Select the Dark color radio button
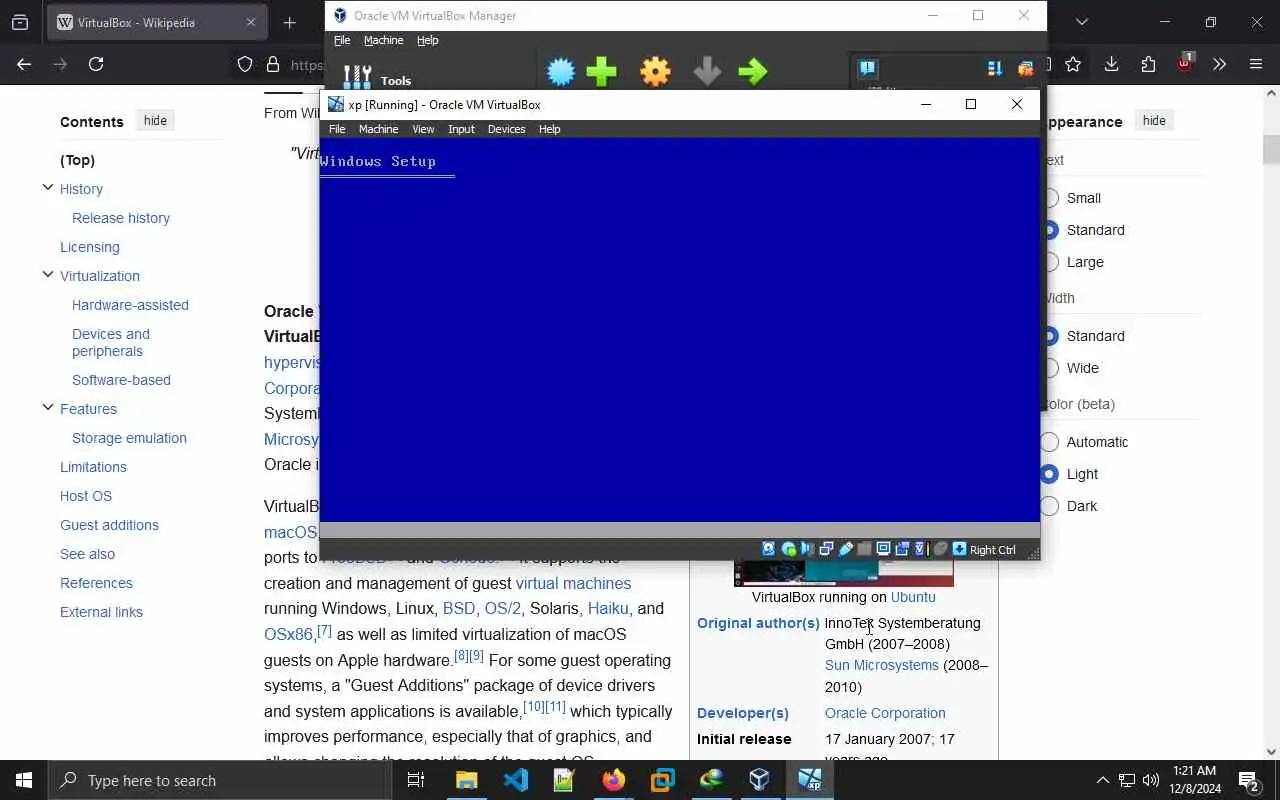1280x800 pixels. pos(1050,506)
